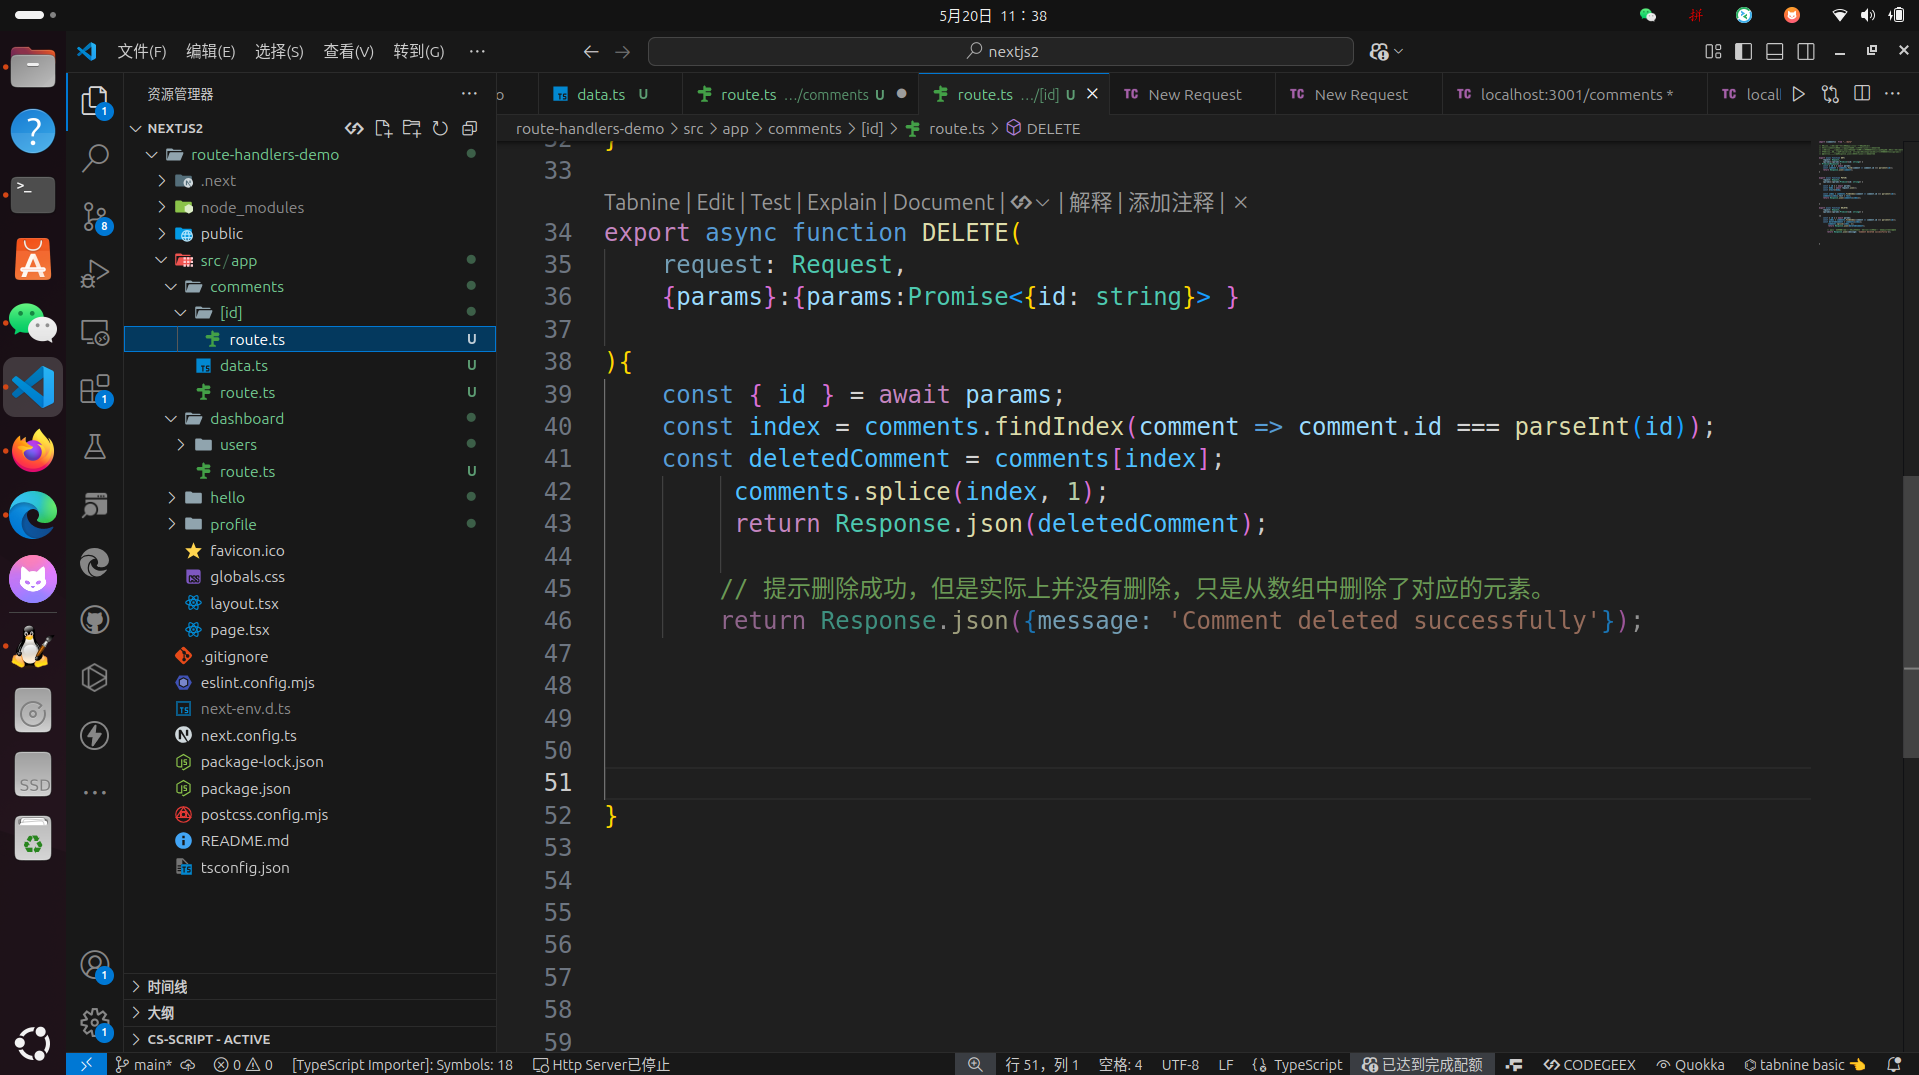Click New File icon in explorer header
This screenshot has width=1919, height=1075.
coord(383,128)
